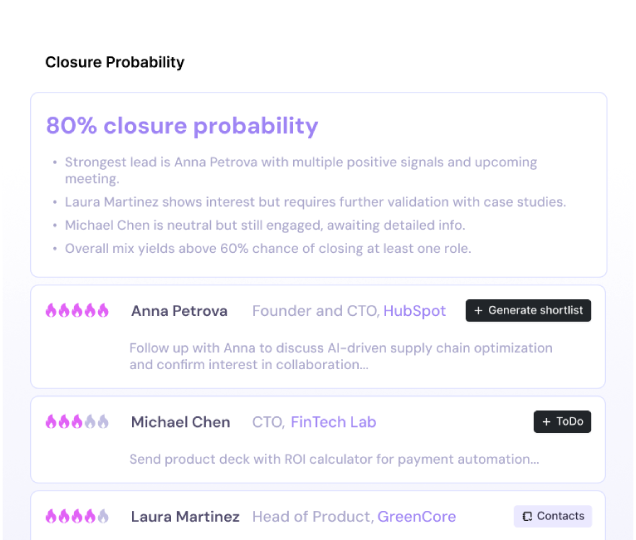Click the Contacts button icon
636x540 pixels.
point(527,517)
